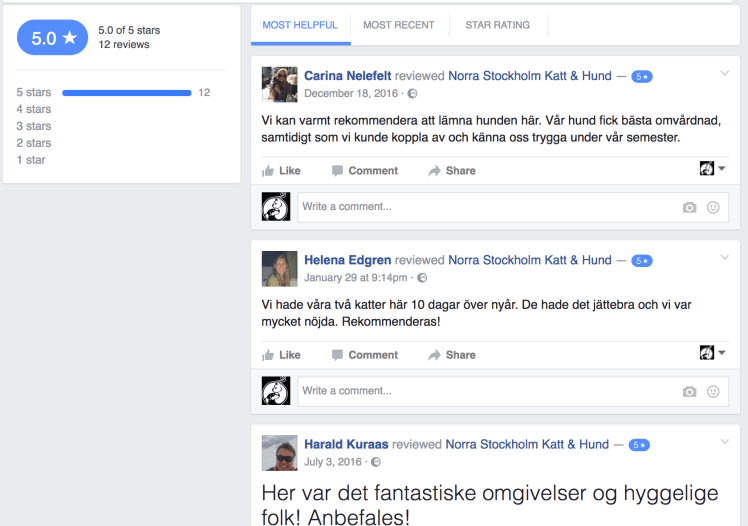The height and width of the screenshot is (526, 748).
Task: Switch to the Most Recent tab
Action: point(398,25)
